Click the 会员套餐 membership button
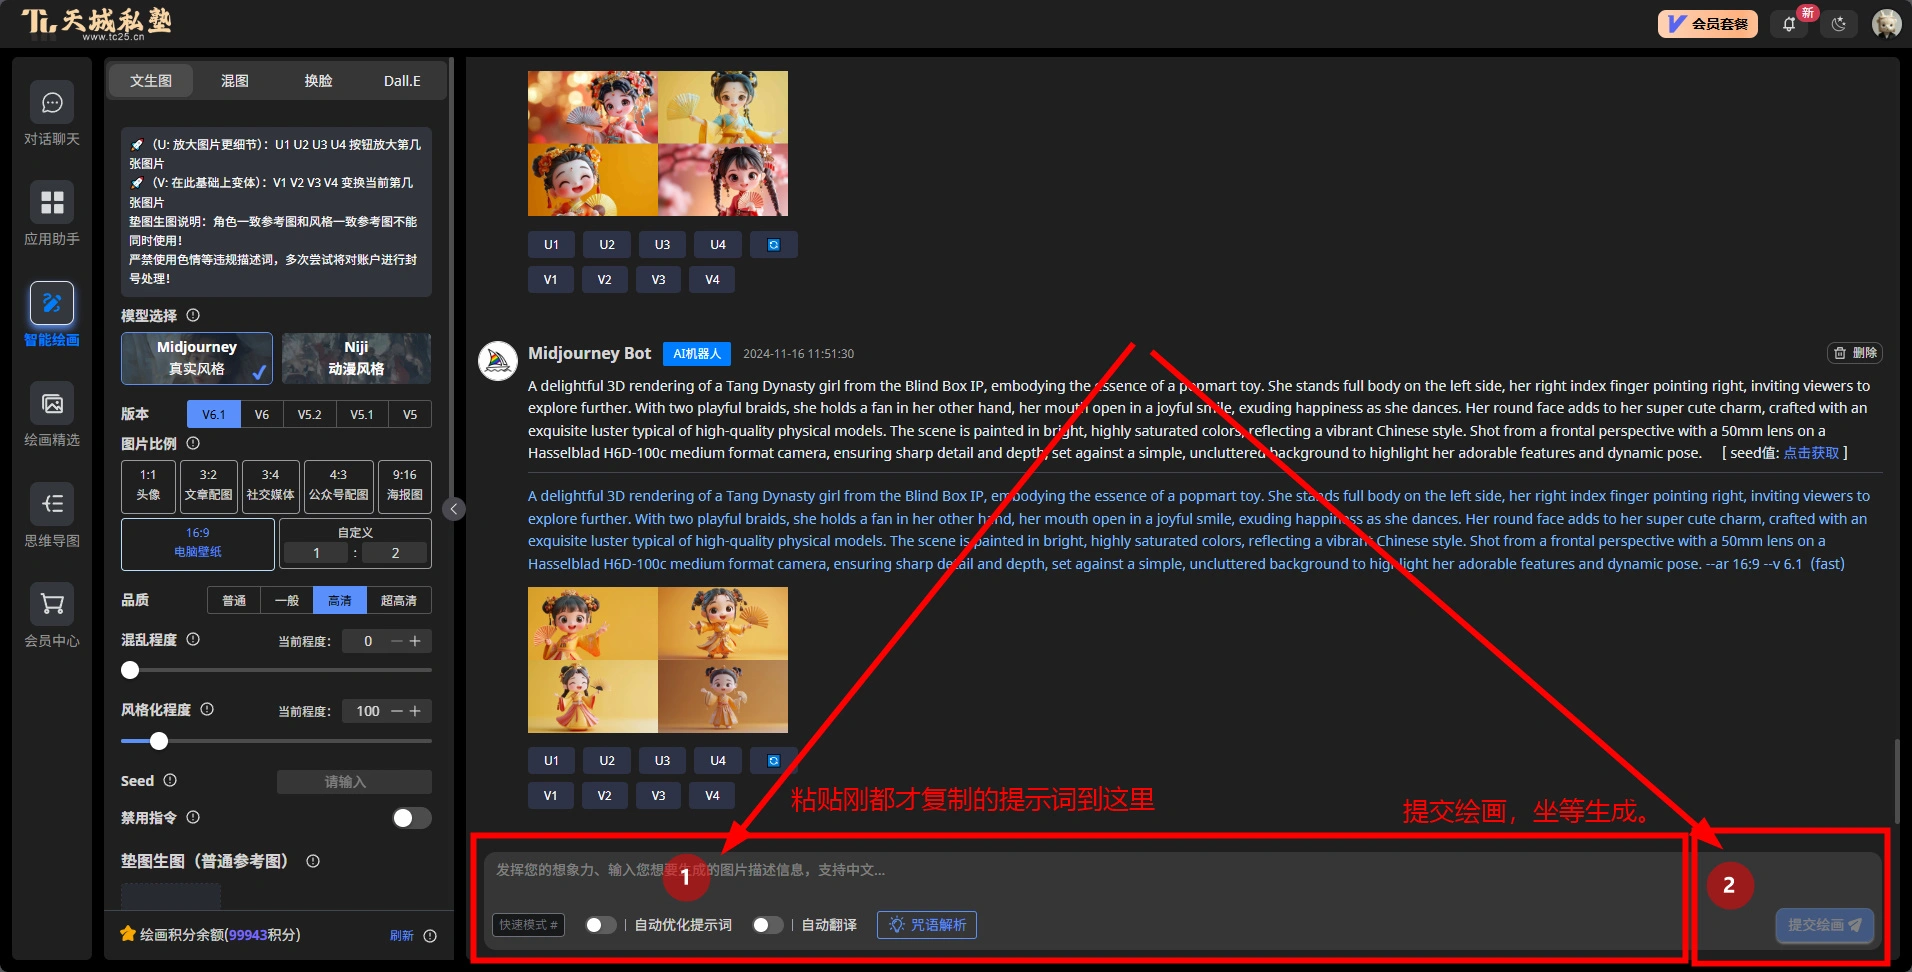 click(1707, 24)
